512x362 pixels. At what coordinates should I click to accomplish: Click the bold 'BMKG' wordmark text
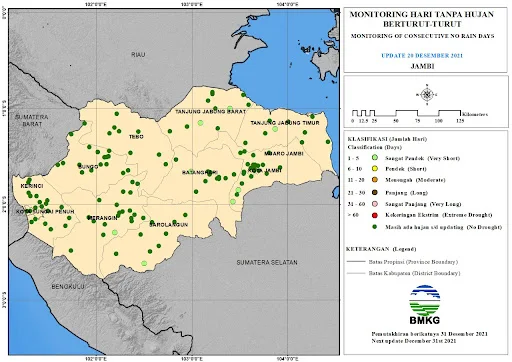(x=425, y=320)
